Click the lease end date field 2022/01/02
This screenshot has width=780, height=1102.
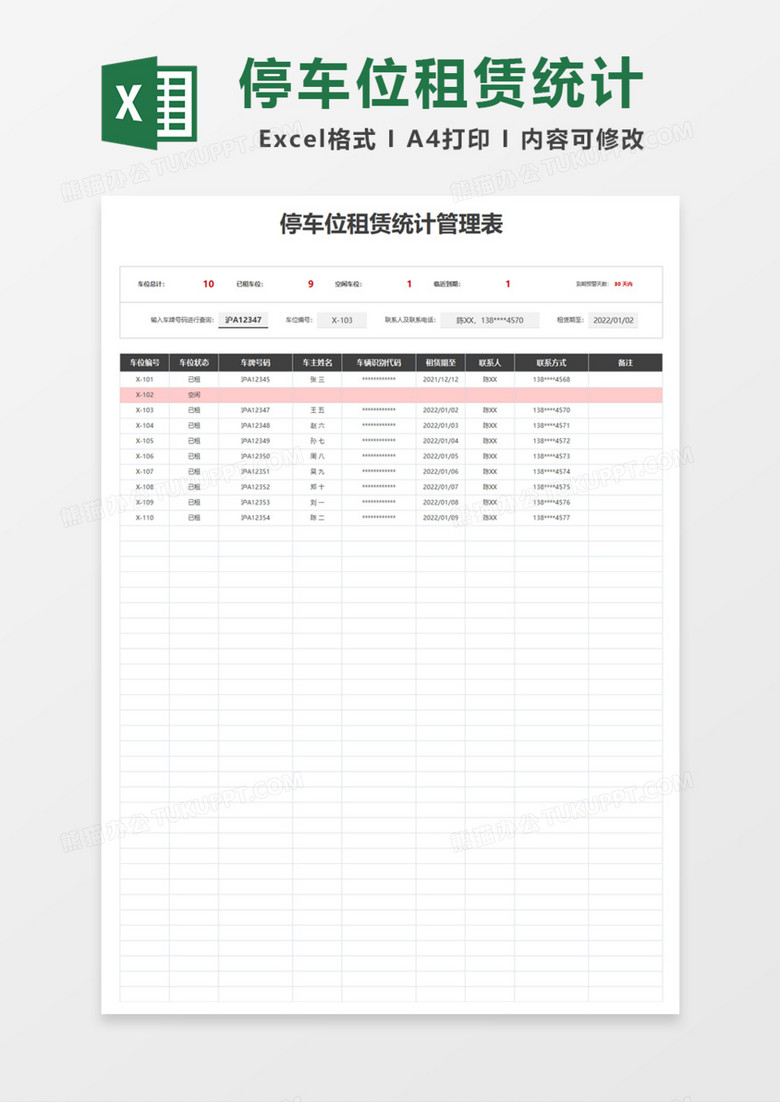(614, 321)
